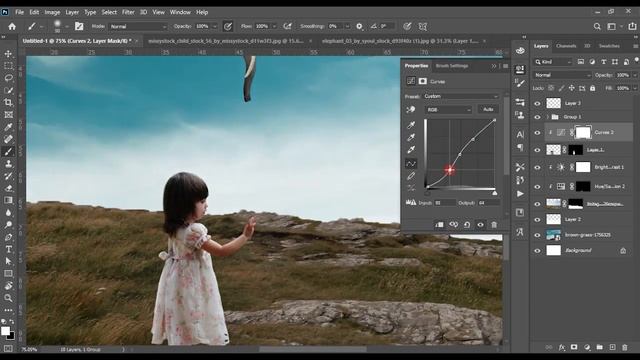Toggle visibility of Curves 2 layer
Viewport: 640px width, 360px height.
tap(537, 133)
